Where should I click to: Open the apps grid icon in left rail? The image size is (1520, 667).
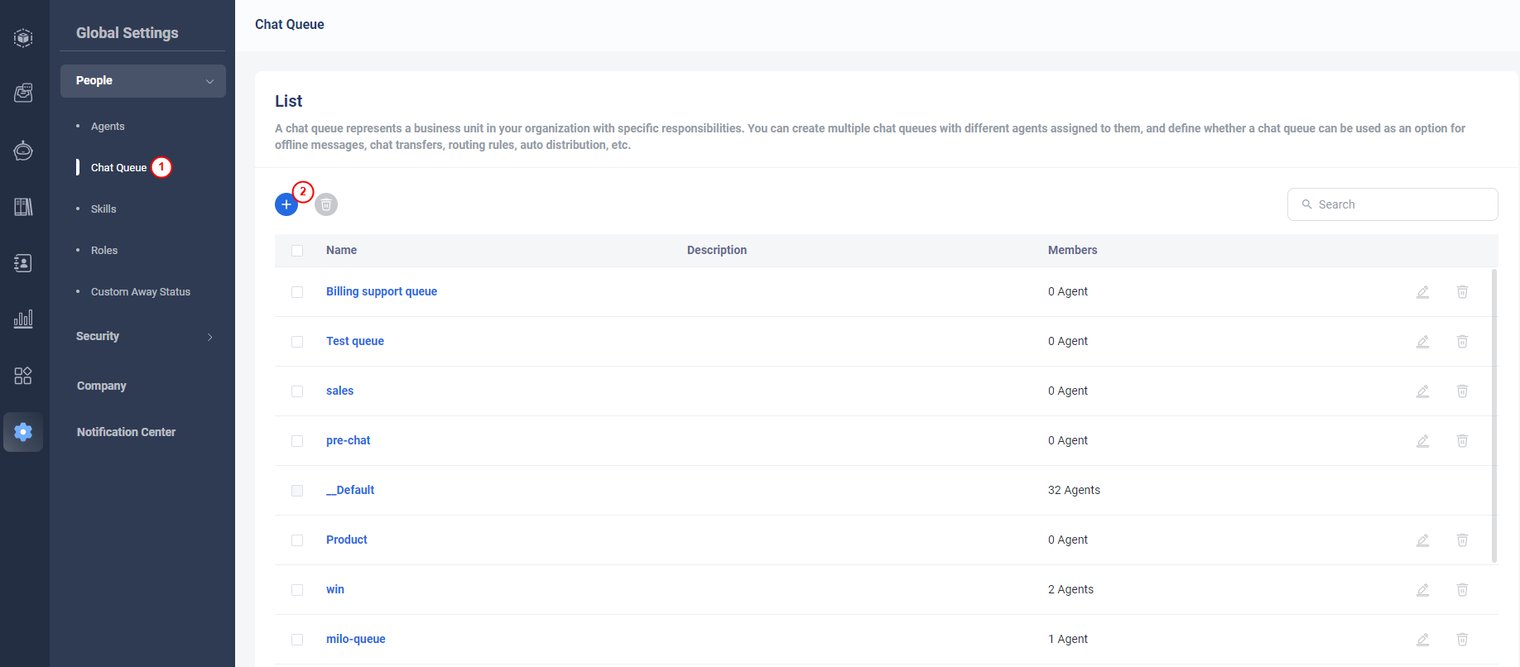pyautogui.click(x=23, y=376)
